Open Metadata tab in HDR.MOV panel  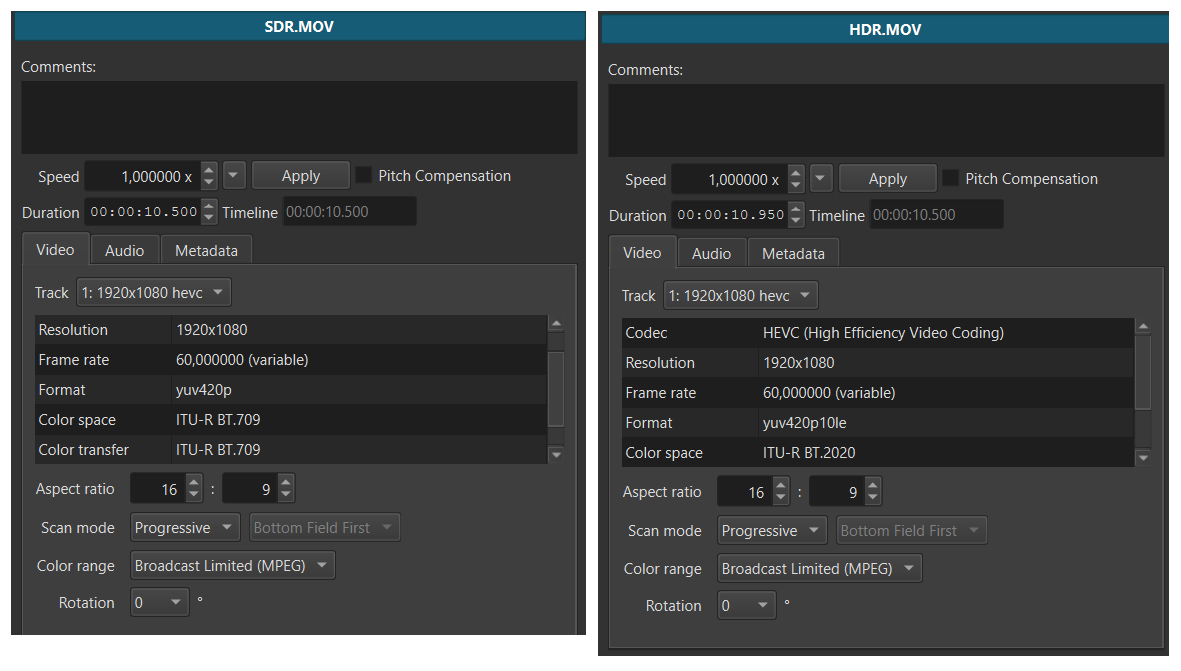pos(793,253)
